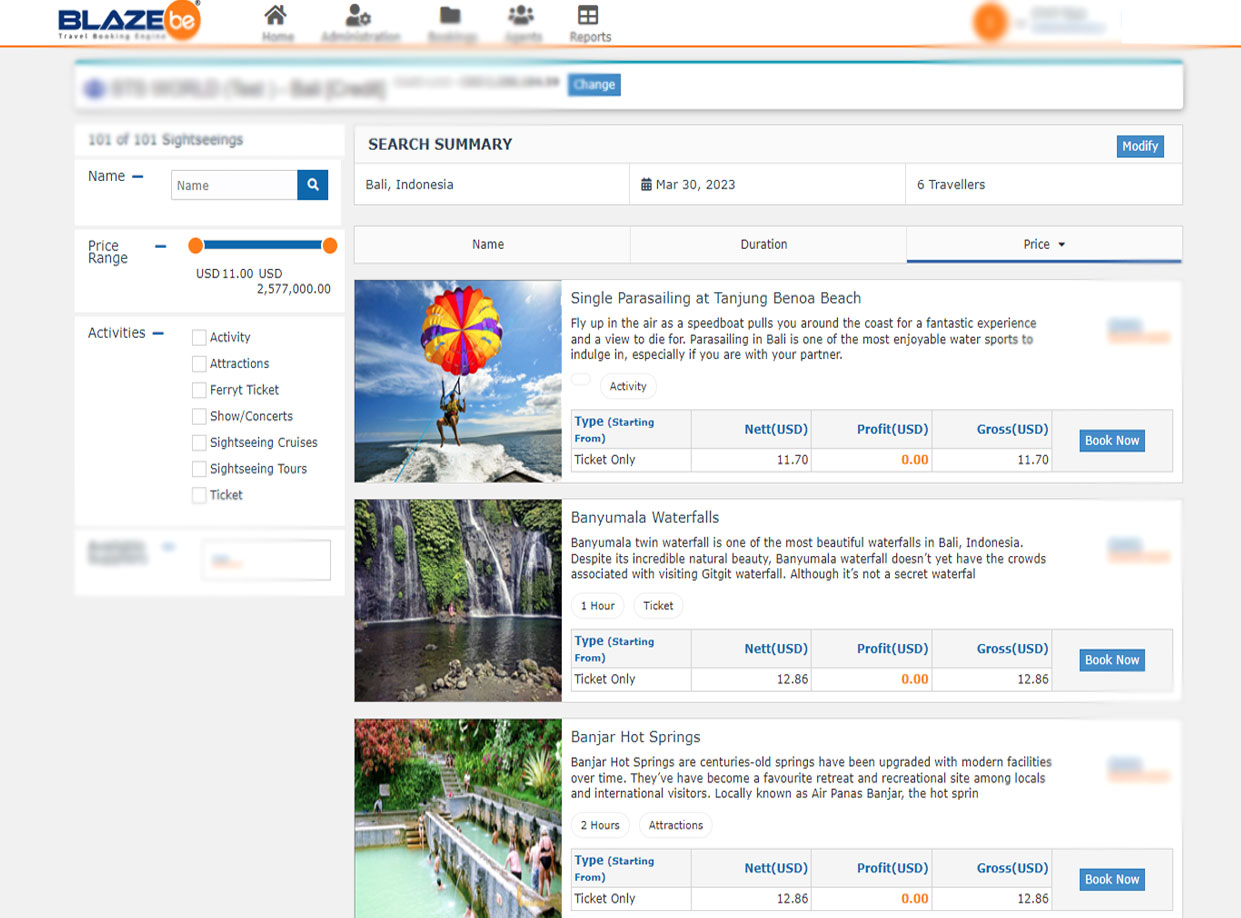Open the Bookings folder icon
This screenshot has width=1241, height=918.
450,16
